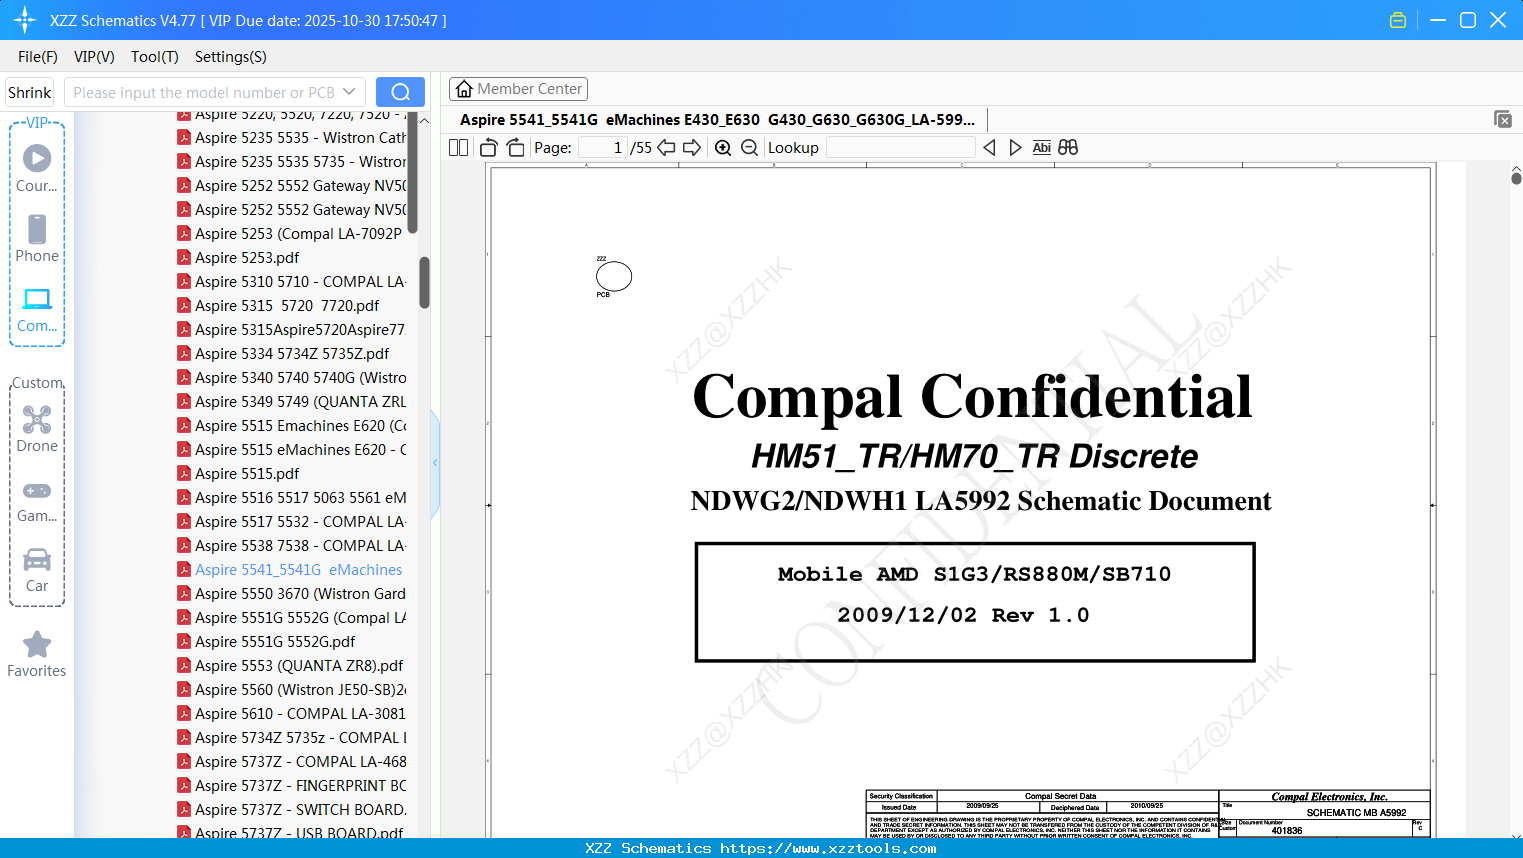
Task: Open Aspire 5515 Emachines E620 file
Action: 300,426
